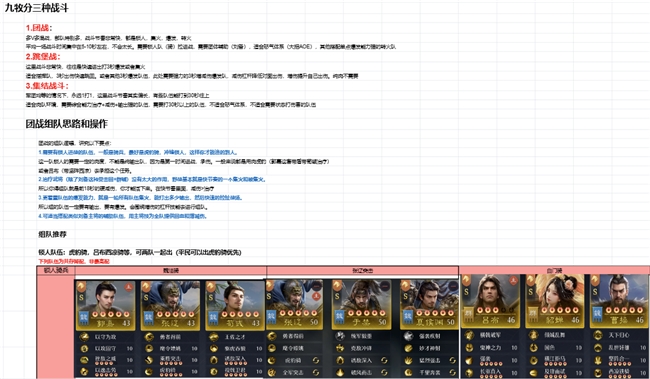This screenshot has width=650, height=379.
Task: Click the red round badge on 郭嘉 portrait
Action: (129, 287)
